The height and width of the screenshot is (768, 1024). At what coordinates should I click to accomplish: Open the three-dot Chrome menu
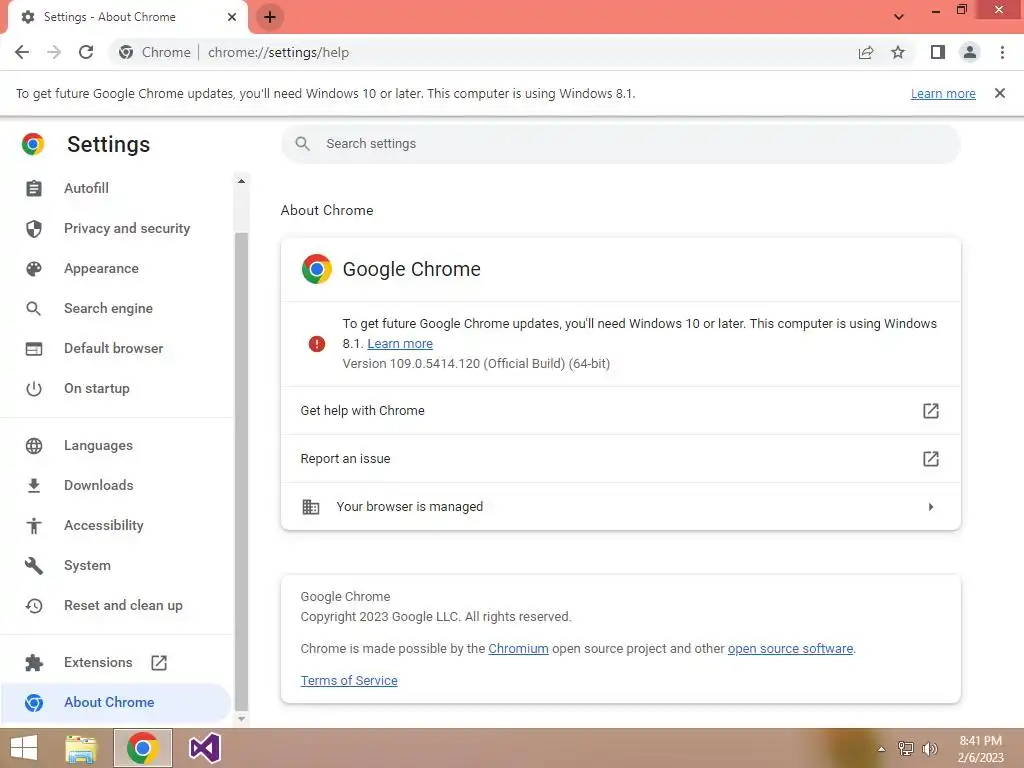[1002, 52]
